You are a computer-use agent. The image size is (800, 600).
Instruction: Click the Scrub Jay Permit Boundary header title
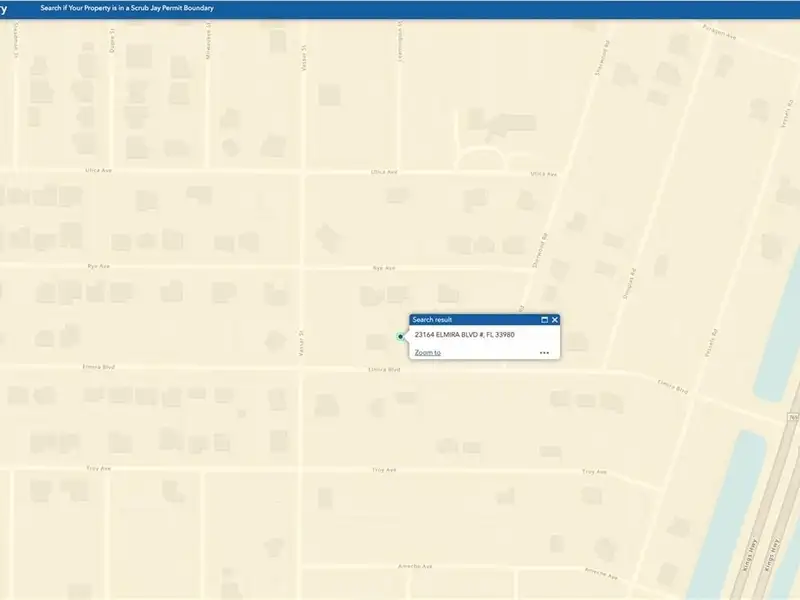127,8
